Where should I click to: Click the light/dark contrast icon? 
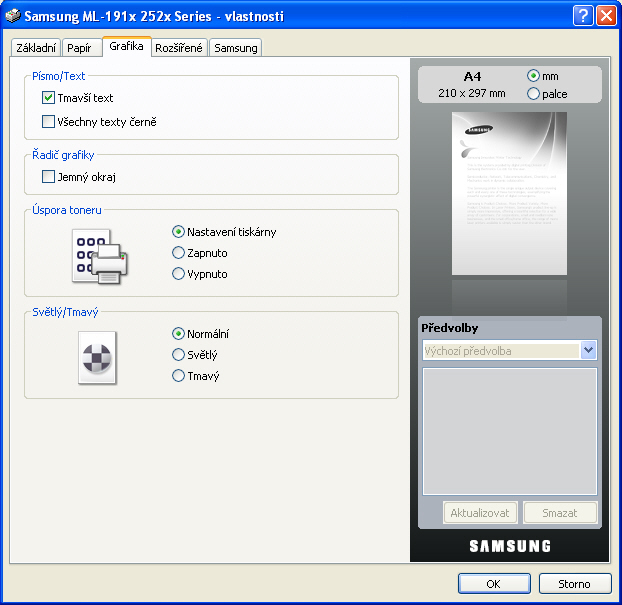98,357
